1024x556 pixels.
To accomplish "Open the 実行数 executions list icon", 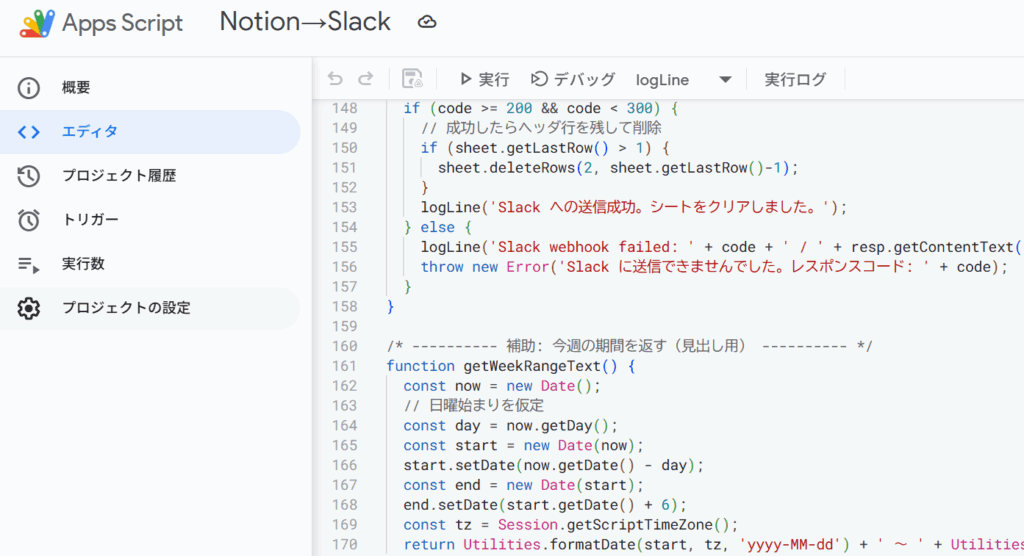I will click(x=29, y=264).
